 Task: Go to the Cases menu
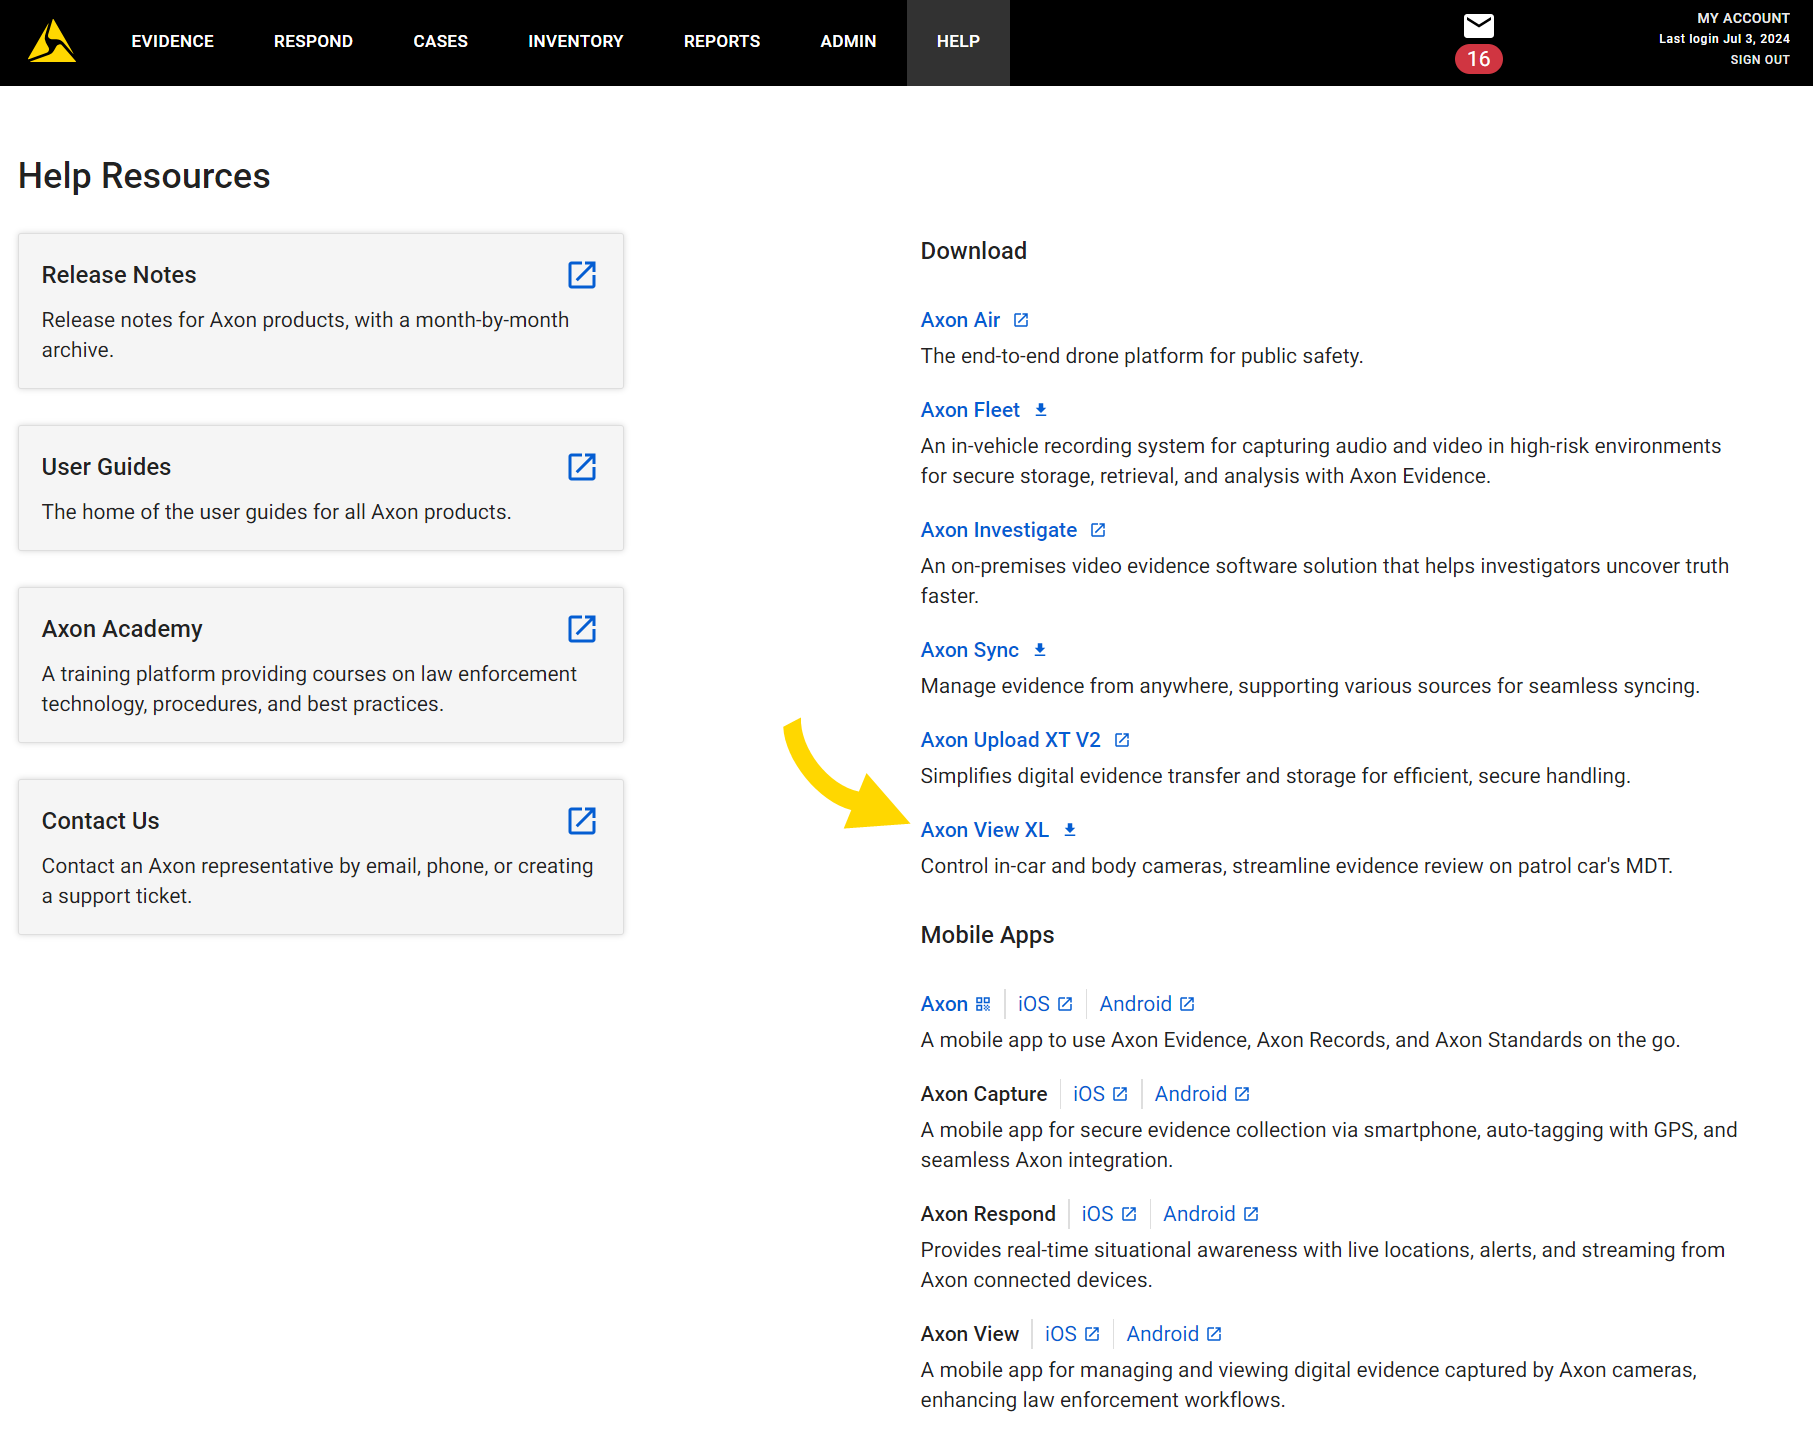[x=440, y=42]
